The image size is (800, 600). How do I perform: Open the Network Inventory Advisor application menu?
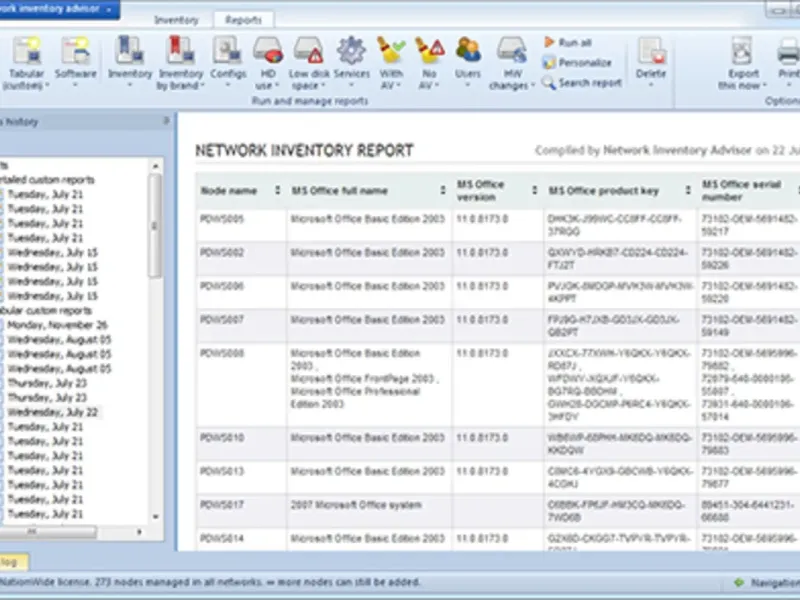[59, 9]
